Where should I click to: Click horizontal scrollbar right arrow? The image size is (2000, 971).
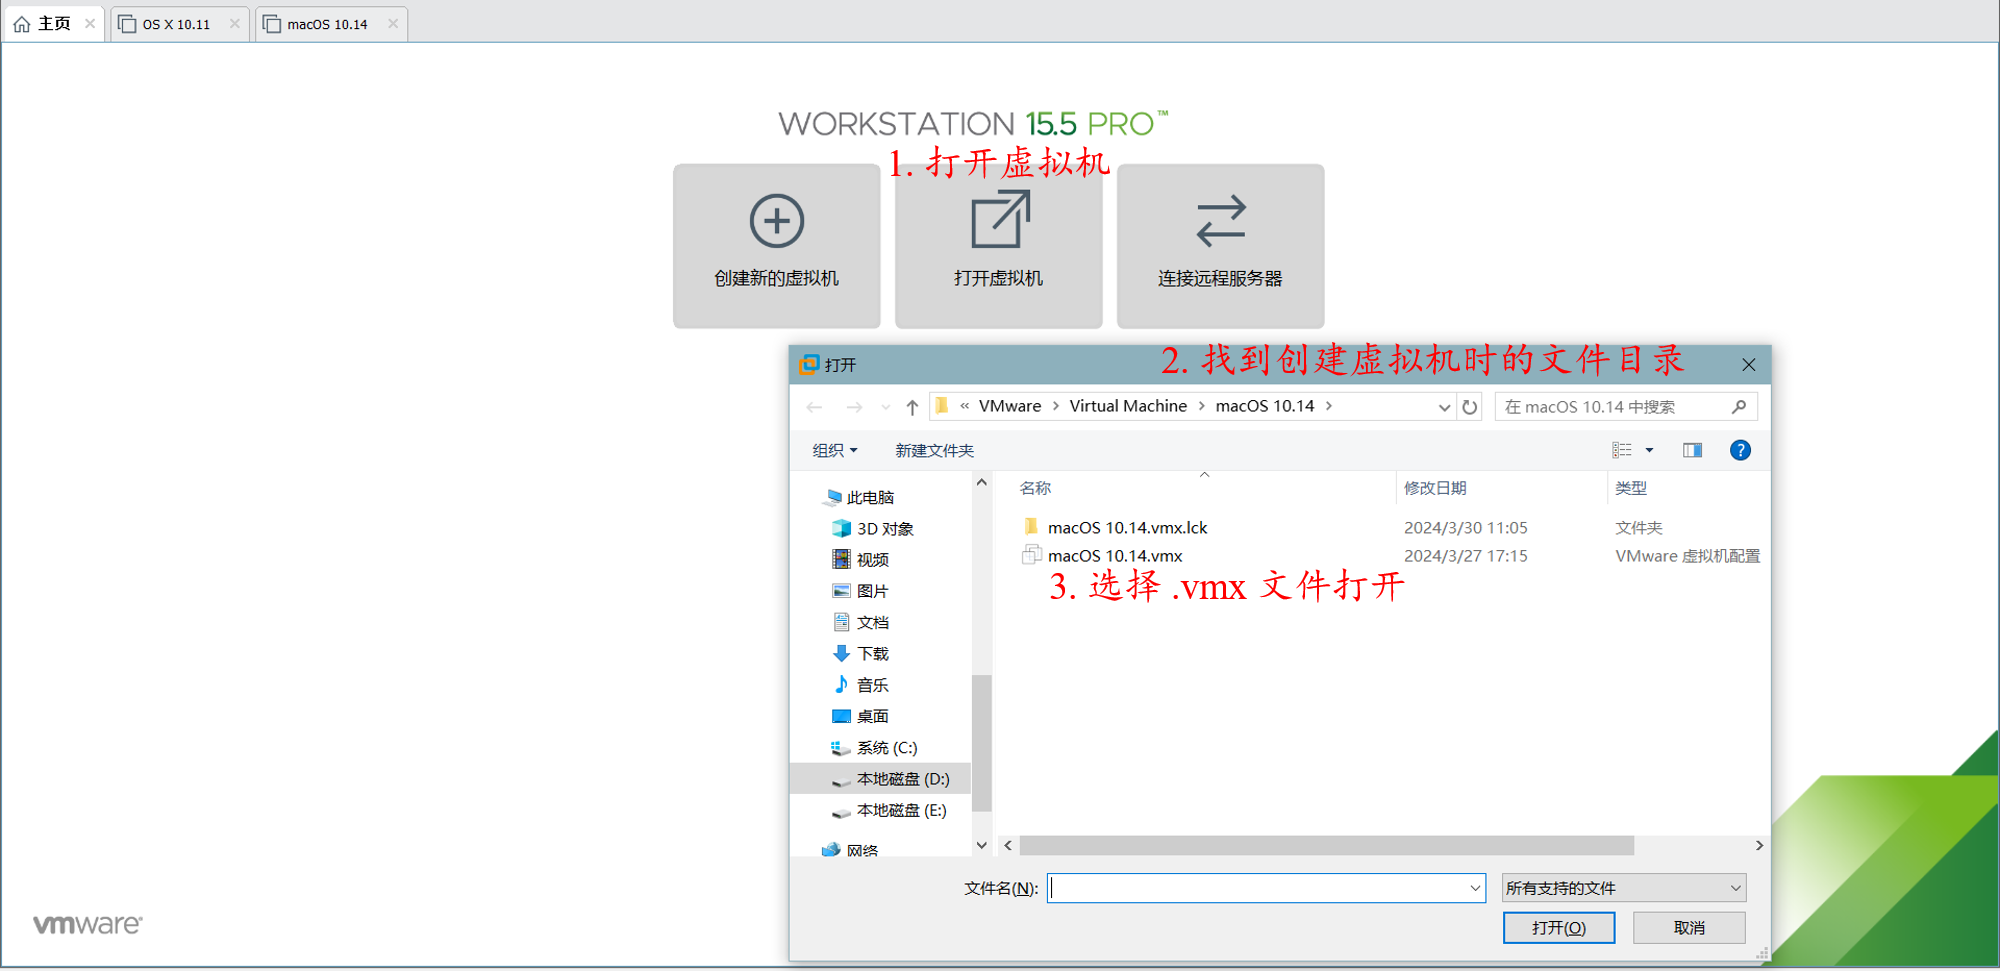(1759, 846)
